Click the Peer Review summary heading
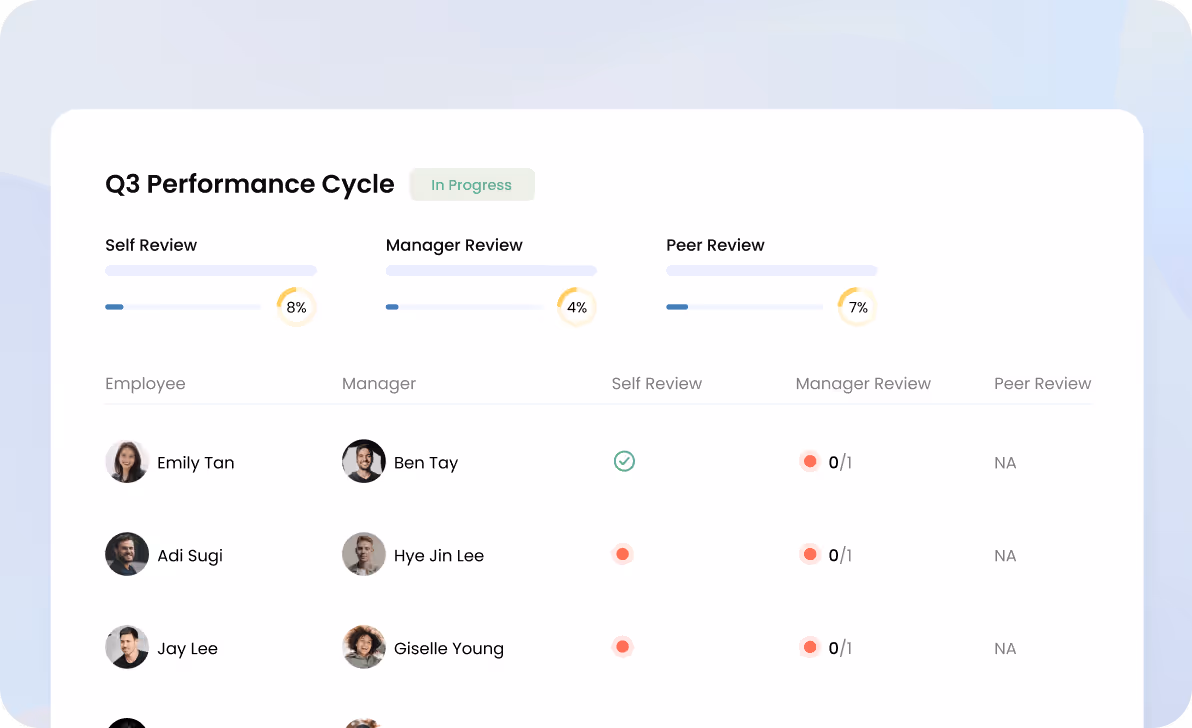The image size is (1192, 728). 715,245
